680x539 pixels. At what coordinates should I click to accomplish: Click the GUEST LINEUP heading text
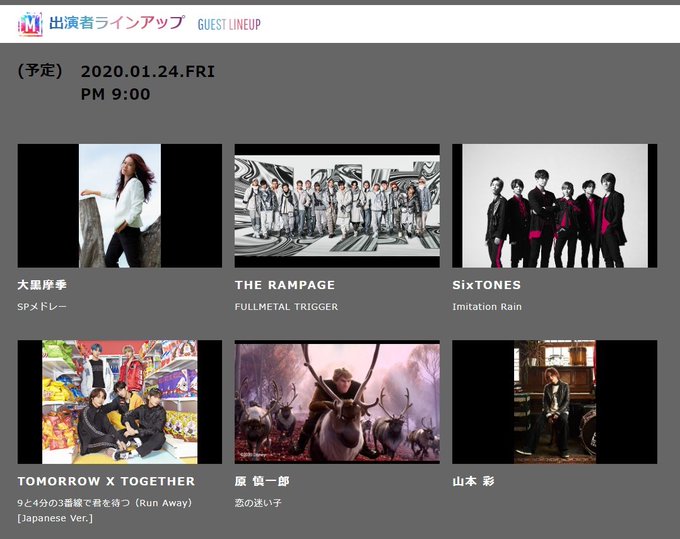(229, 25)
